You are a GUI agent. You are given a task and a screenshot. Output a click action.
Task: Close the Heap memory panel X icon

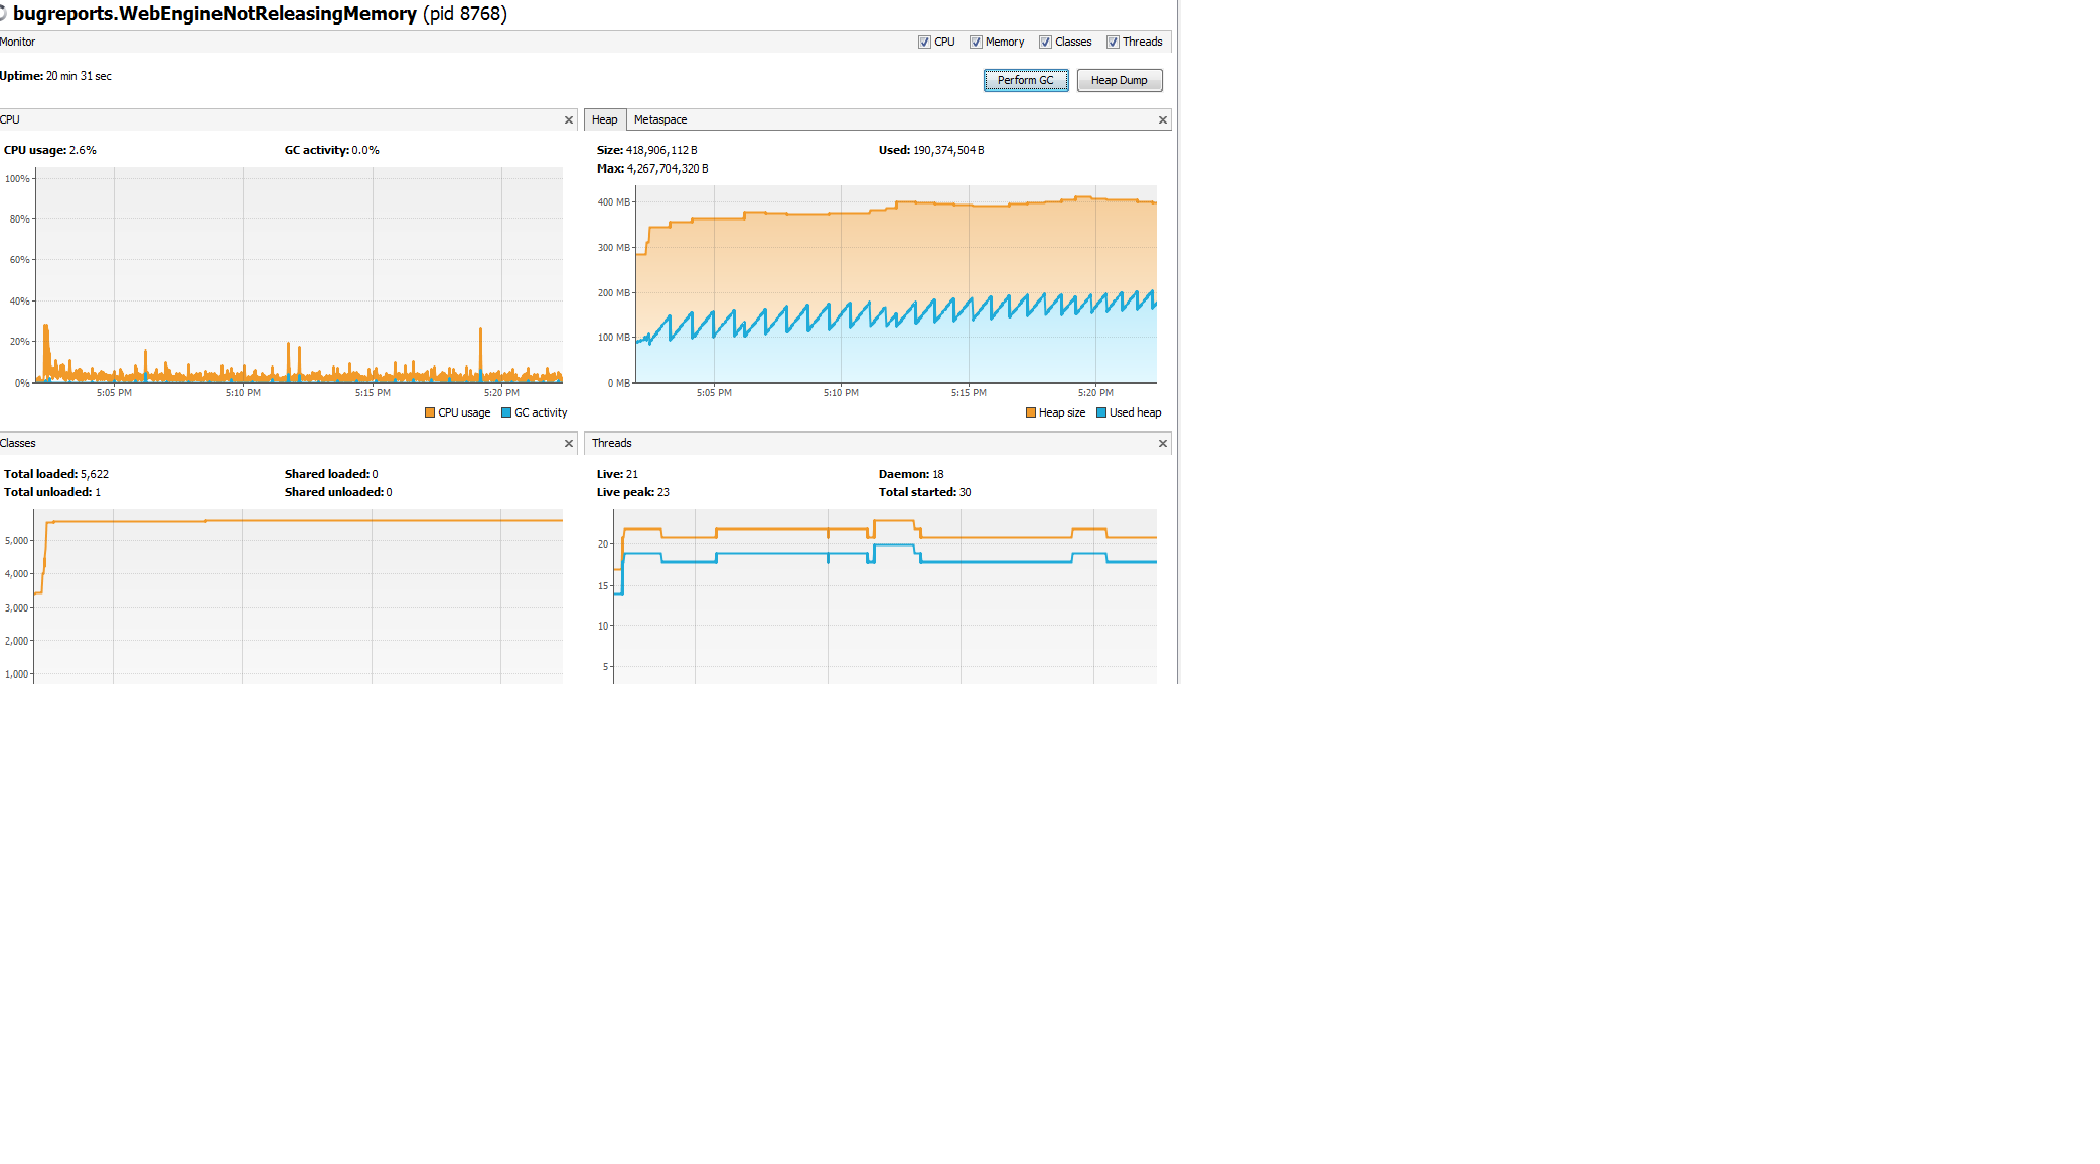(1162, 120)
